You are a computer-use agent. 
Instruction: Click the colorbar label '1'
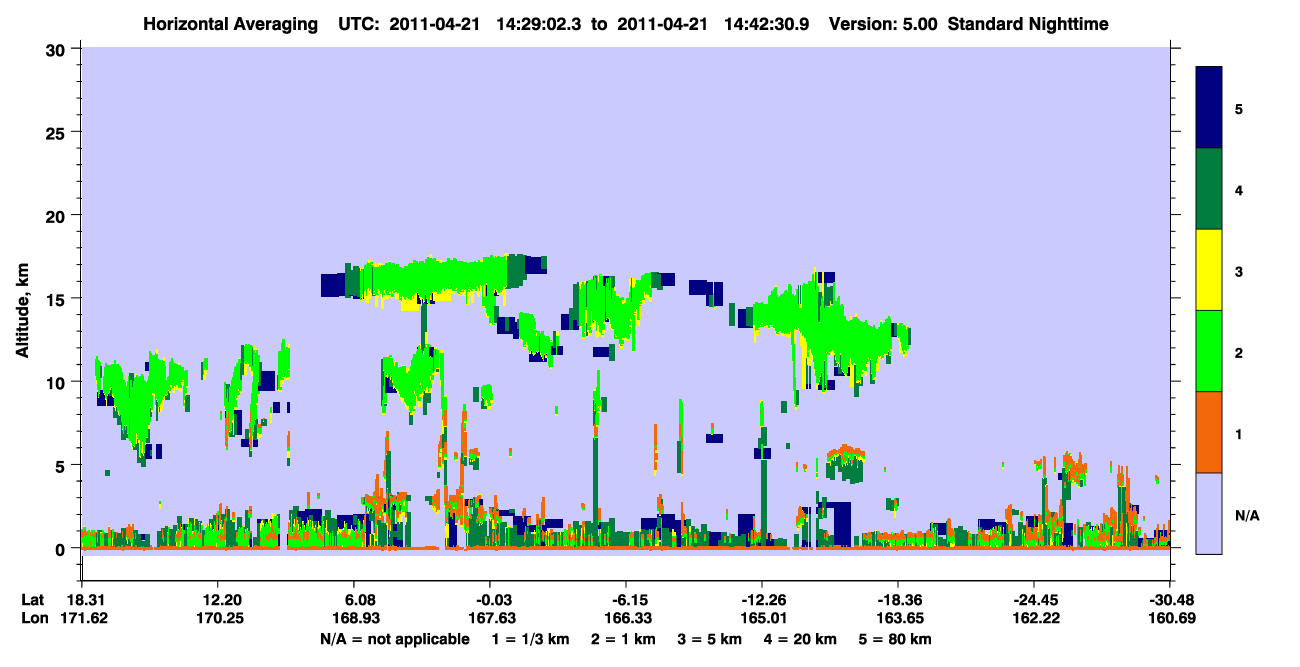pos(1239,434)
